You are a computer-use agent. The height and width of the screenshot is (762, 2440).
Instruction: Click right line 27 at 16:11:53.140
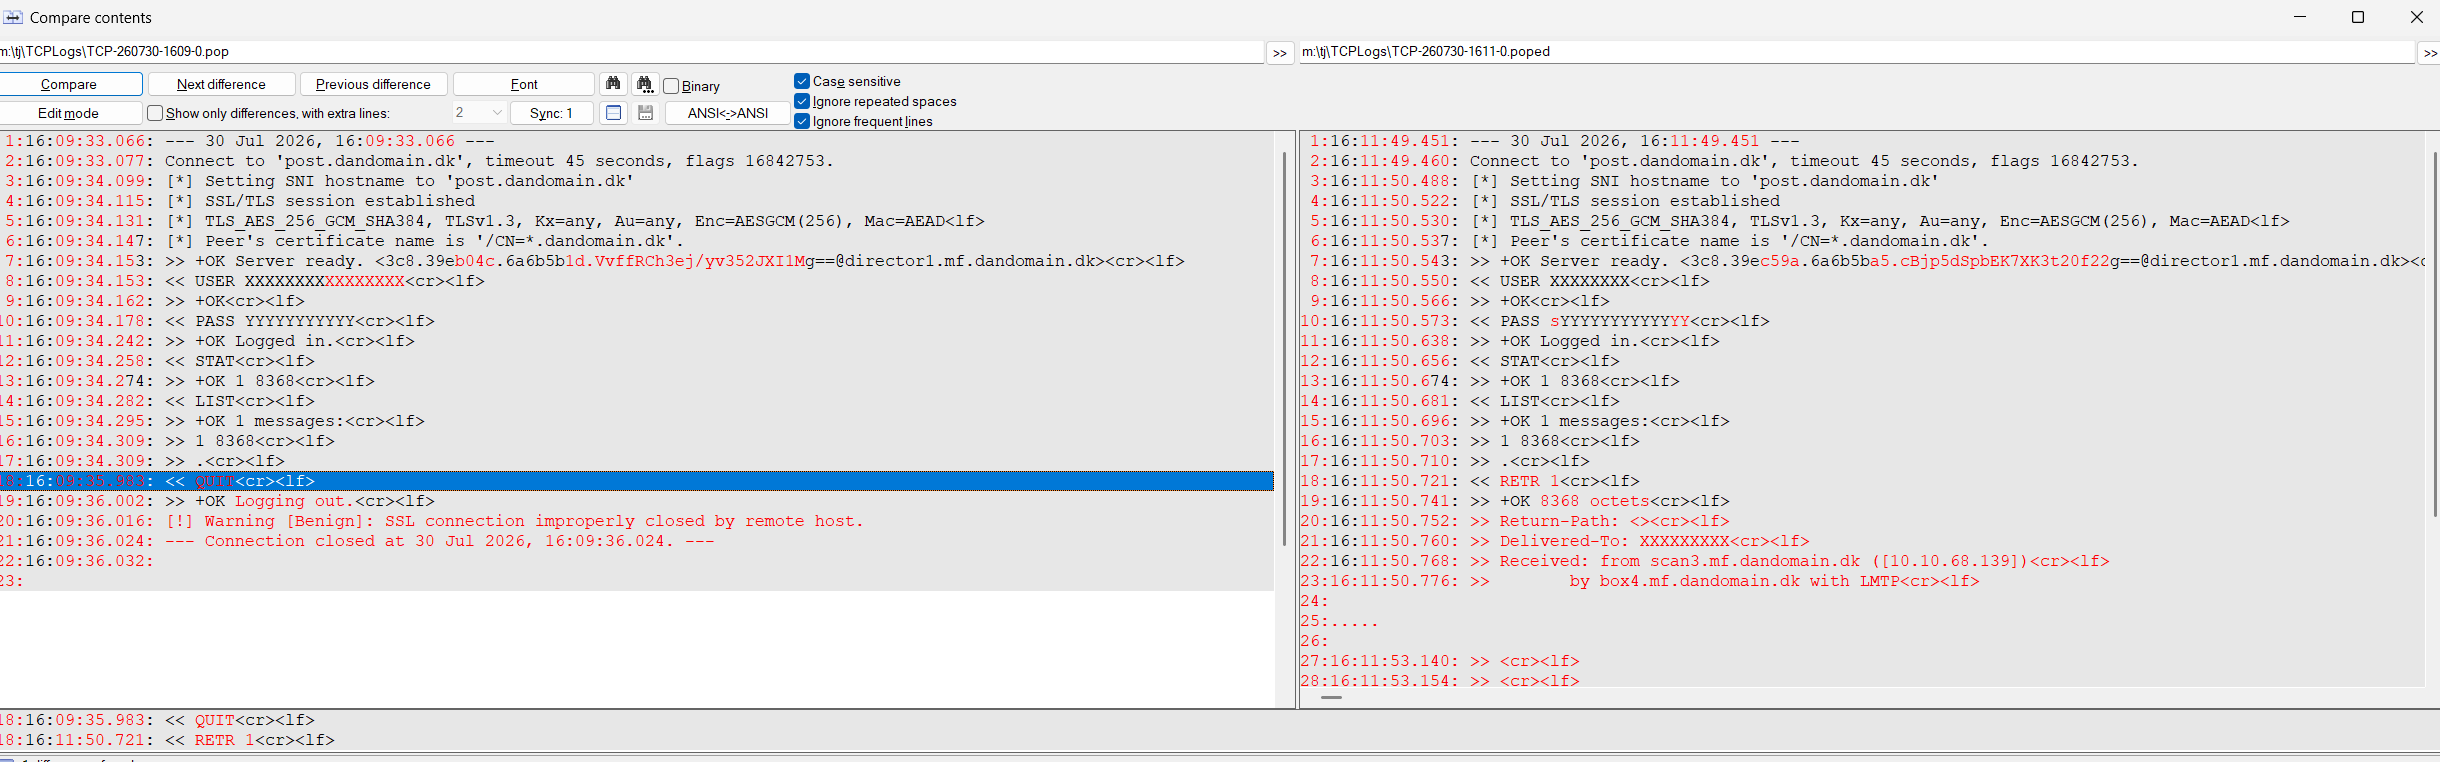tap(1862, 661)
